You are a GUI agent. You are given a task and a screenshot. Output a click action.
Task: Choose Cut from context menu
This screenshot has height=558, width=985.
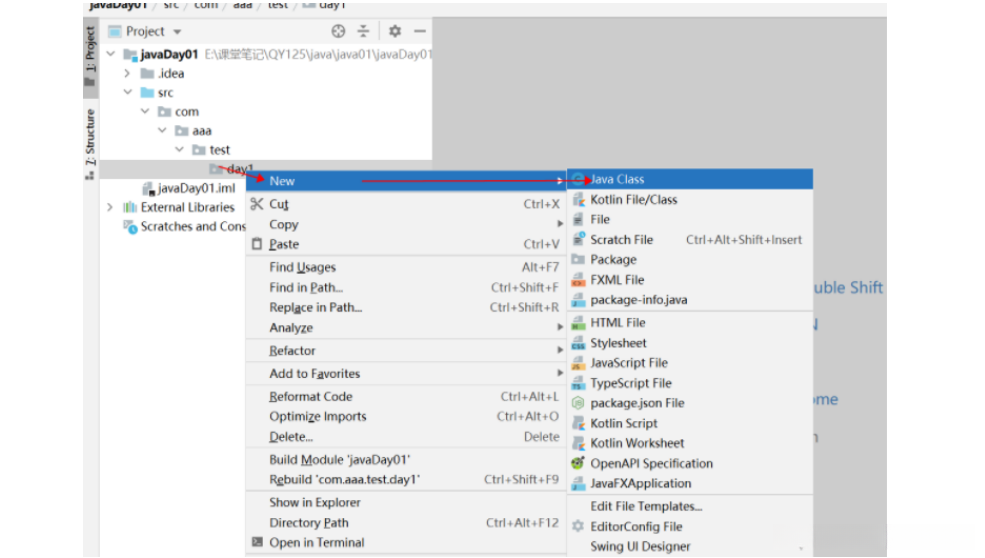coord(406,204)
